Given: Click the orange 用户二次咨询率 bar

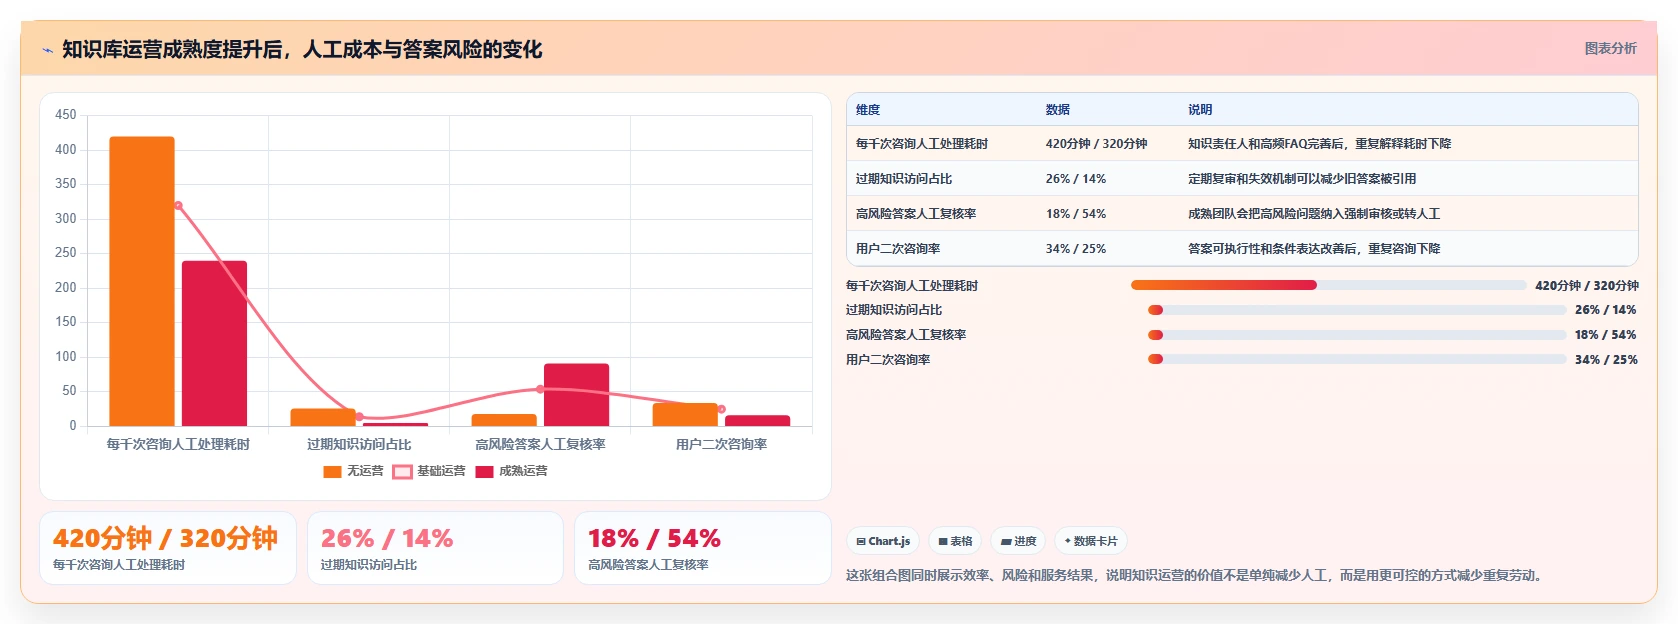Looking at the screenshot, I should tap(685, 414).
